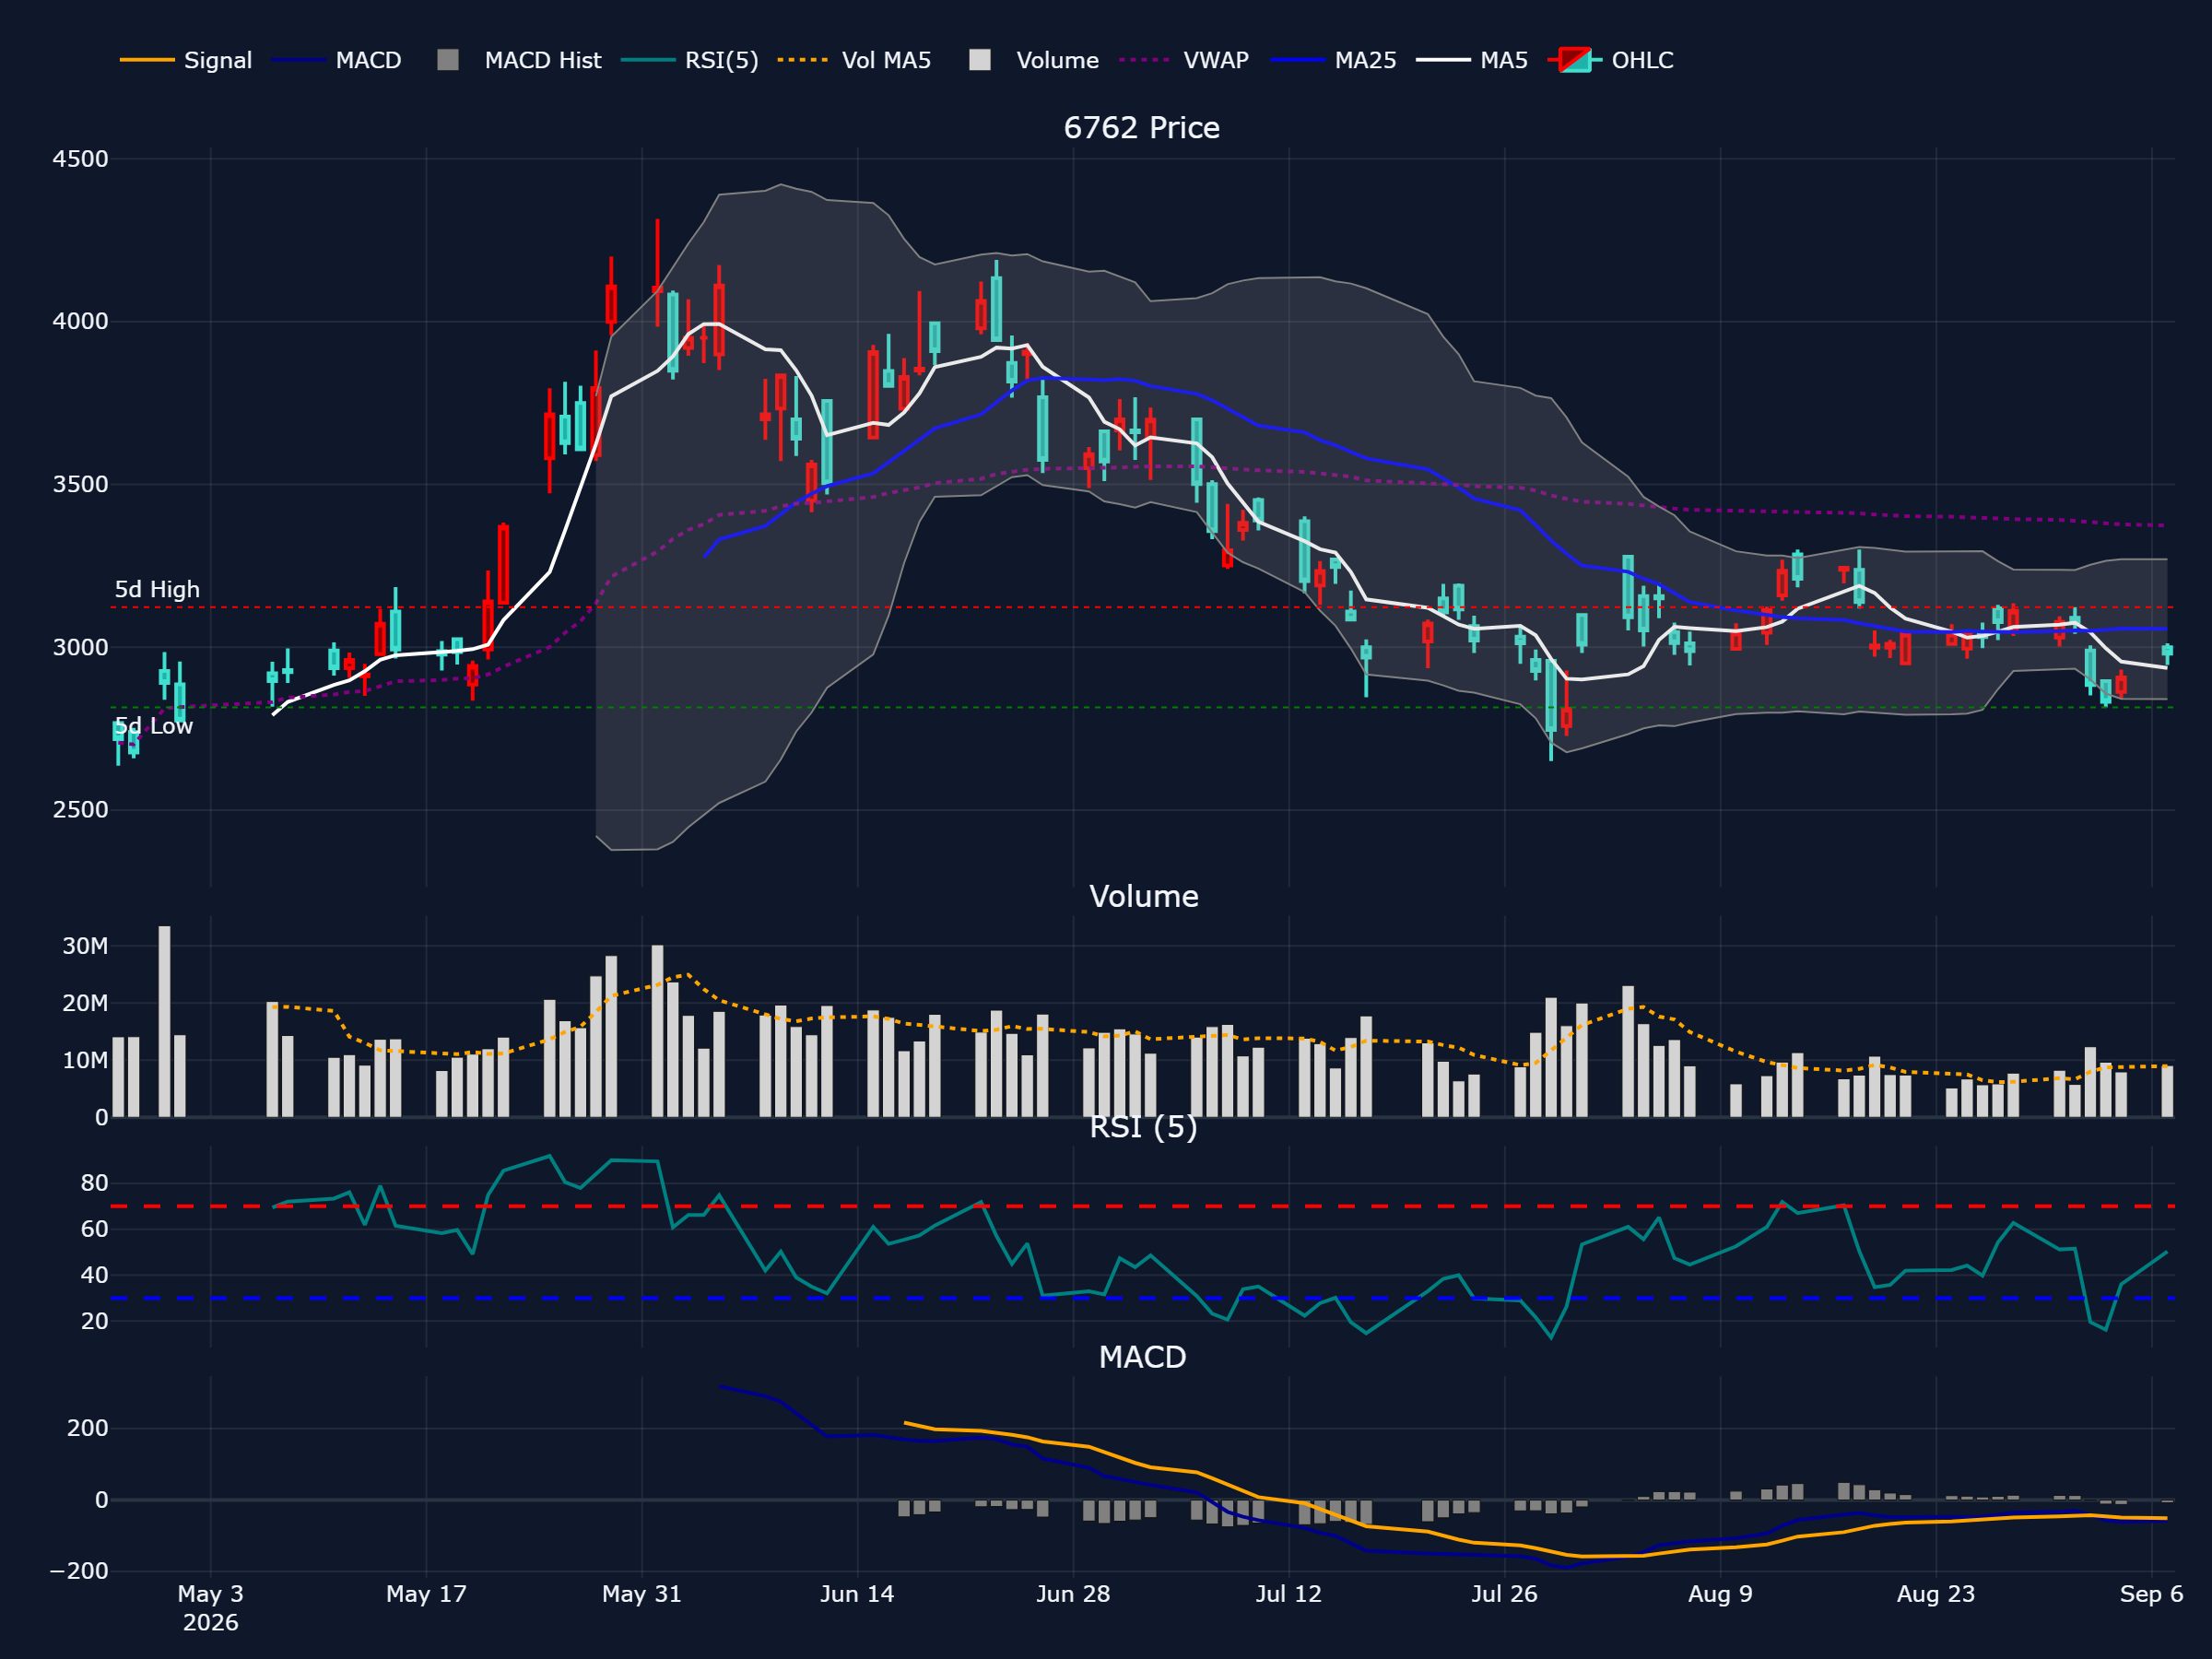The width and height of the screenshot is (2212, 1659).
Task: Click the 4500 price axis label
Action: pyautogui.click(x=80, y=159)
